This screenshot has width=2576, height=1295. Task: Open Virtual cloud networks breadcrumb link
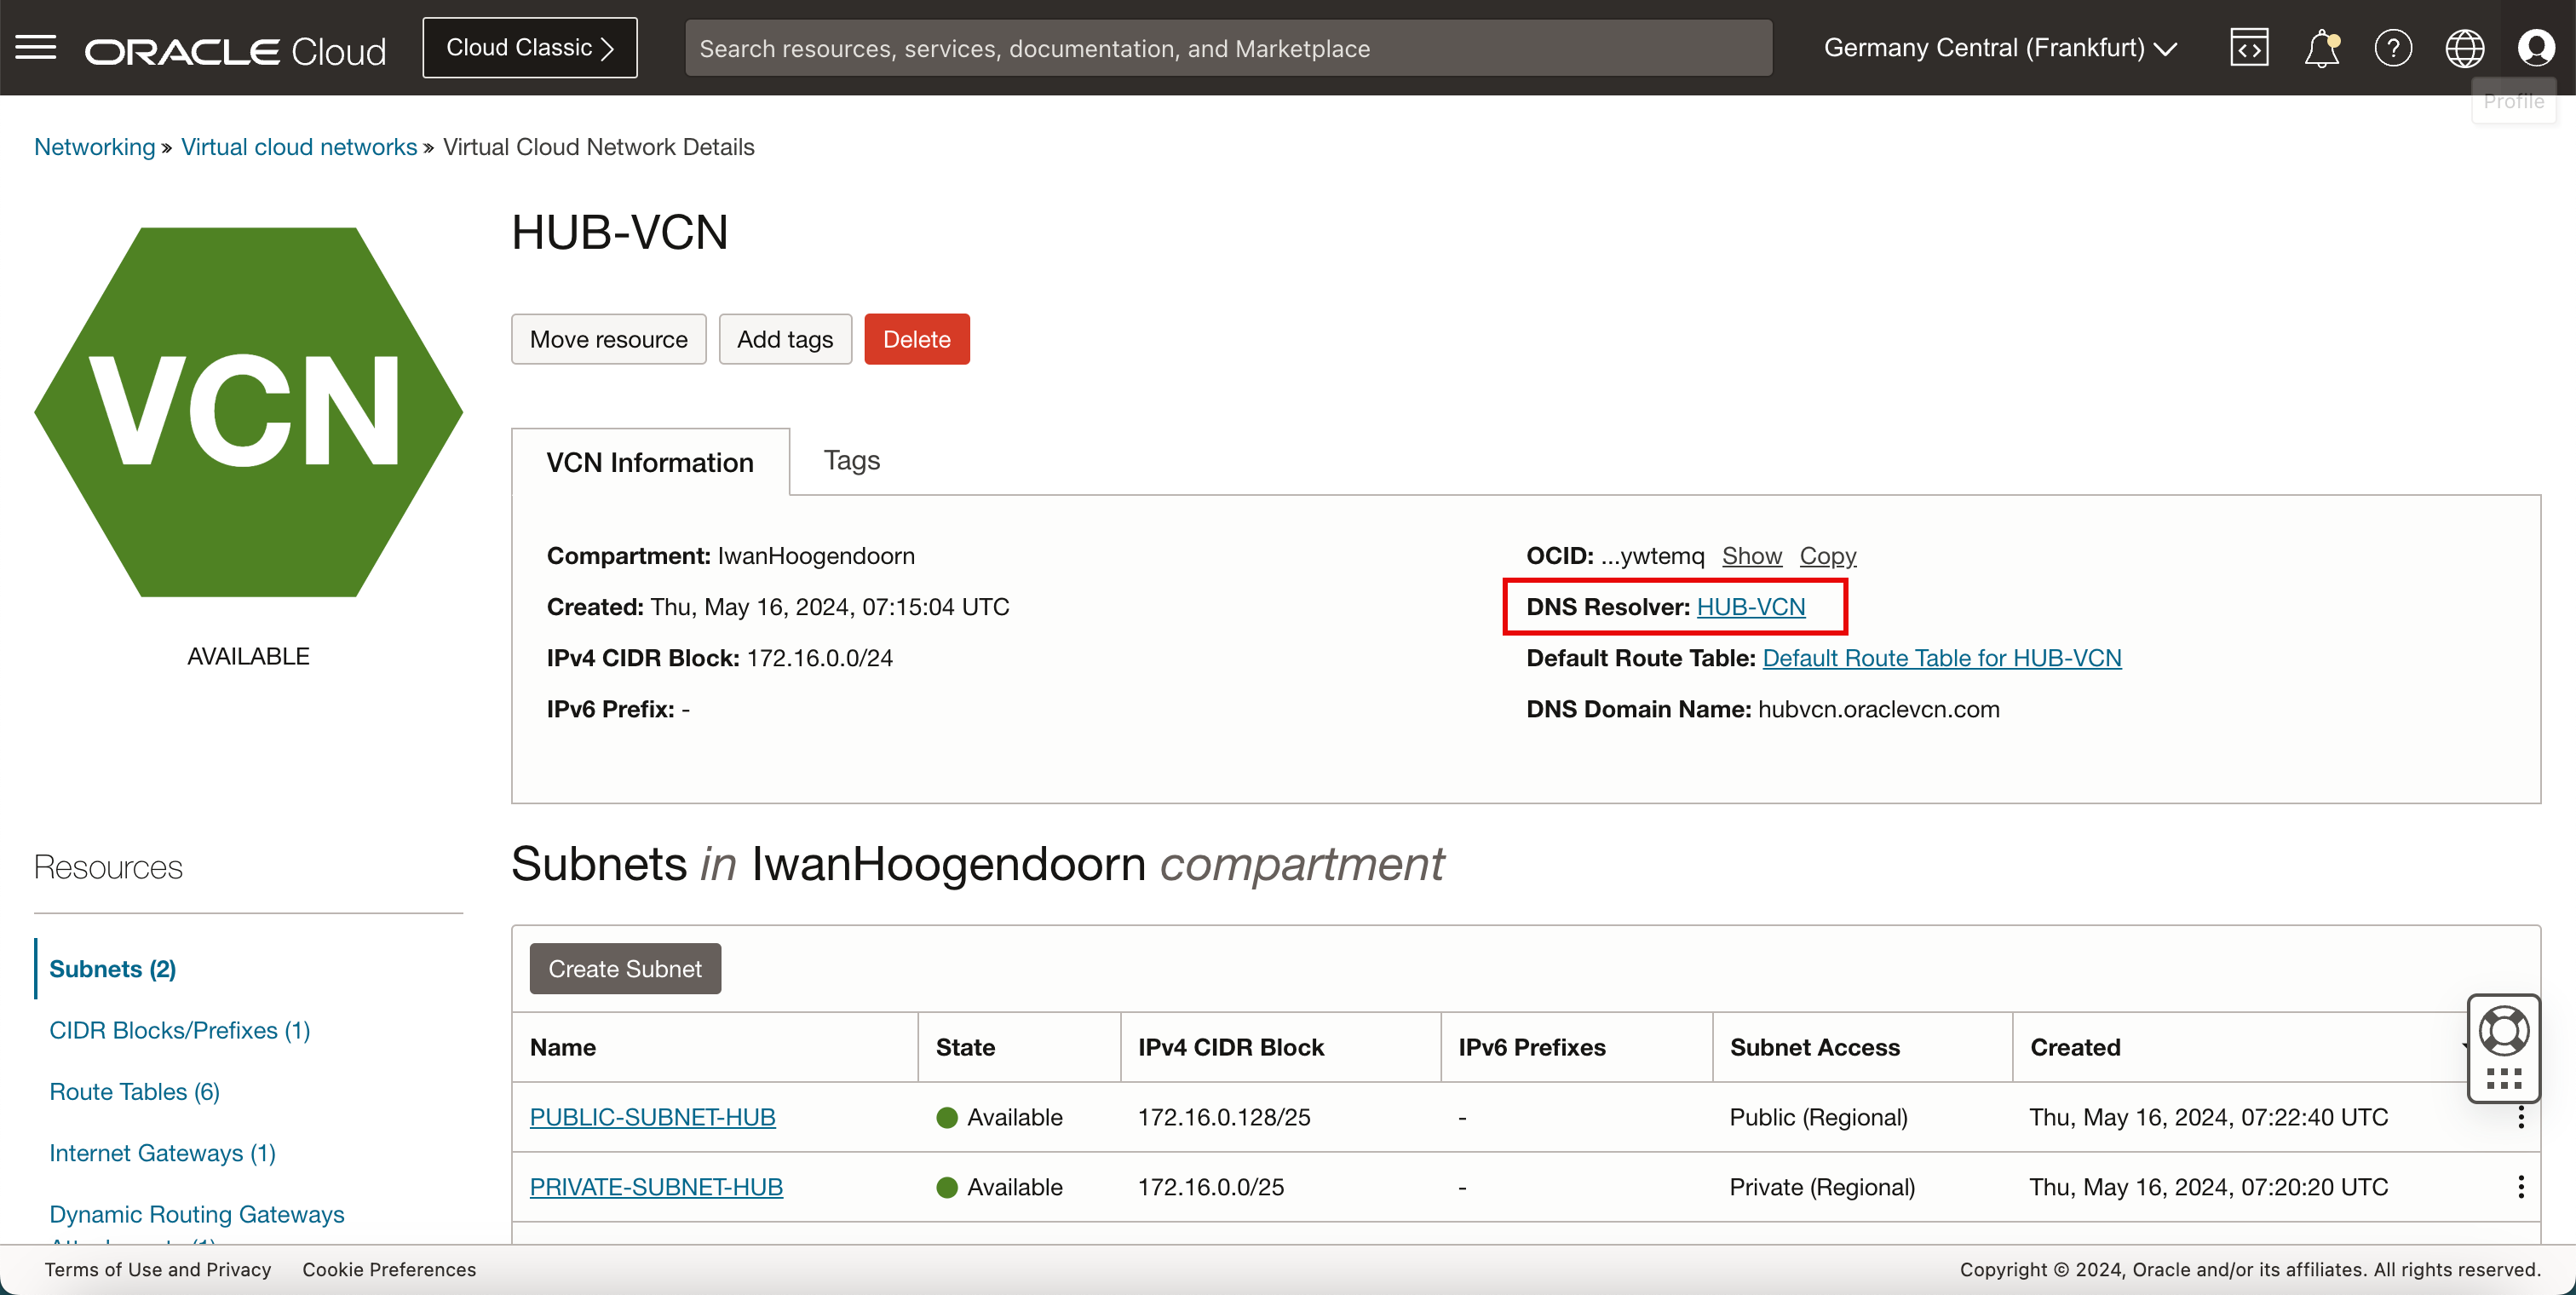click(x=298, y=147)
